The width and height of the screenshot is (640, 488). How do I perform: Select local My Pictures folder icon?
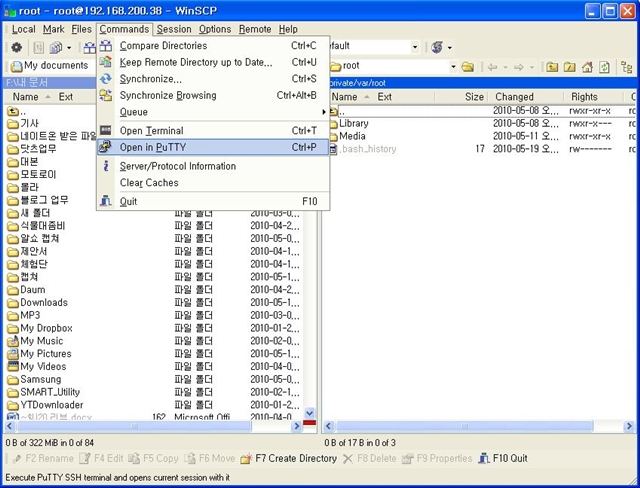(x=13, y=354)
